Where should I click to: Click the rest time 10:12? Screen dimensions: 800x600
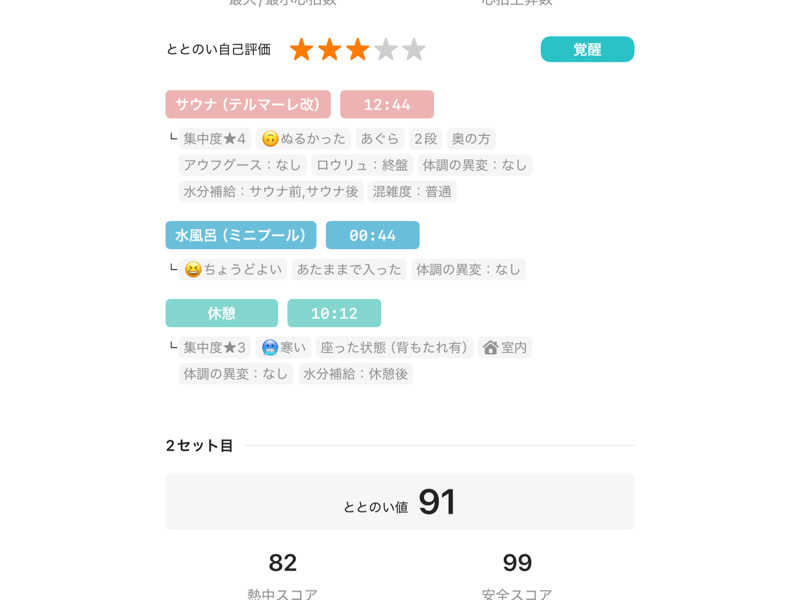coord(334,313)
